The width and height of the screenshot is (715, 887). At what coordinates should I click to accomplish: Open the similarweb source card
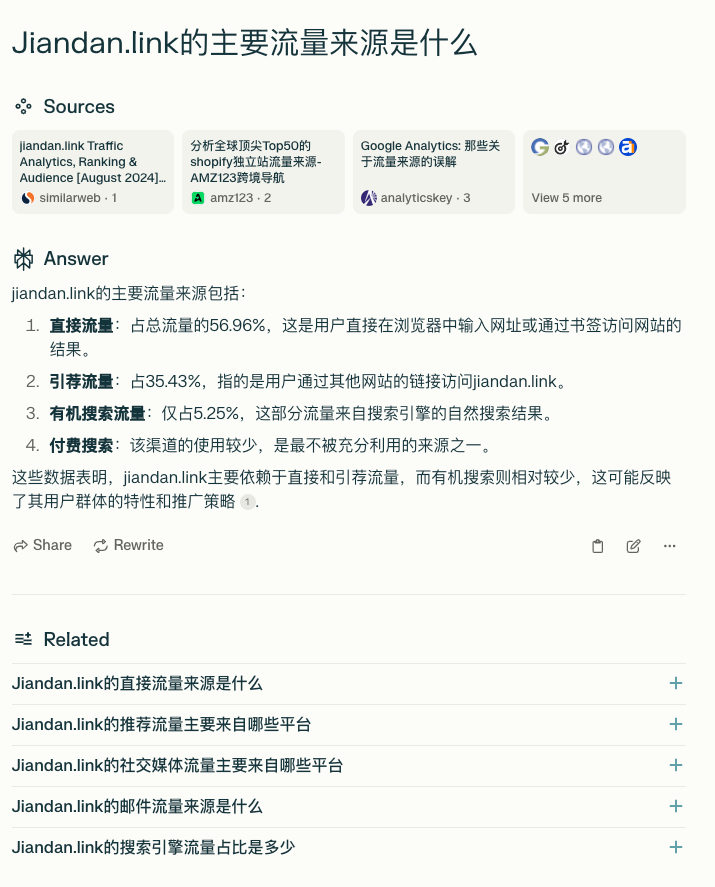click(93, 172)
